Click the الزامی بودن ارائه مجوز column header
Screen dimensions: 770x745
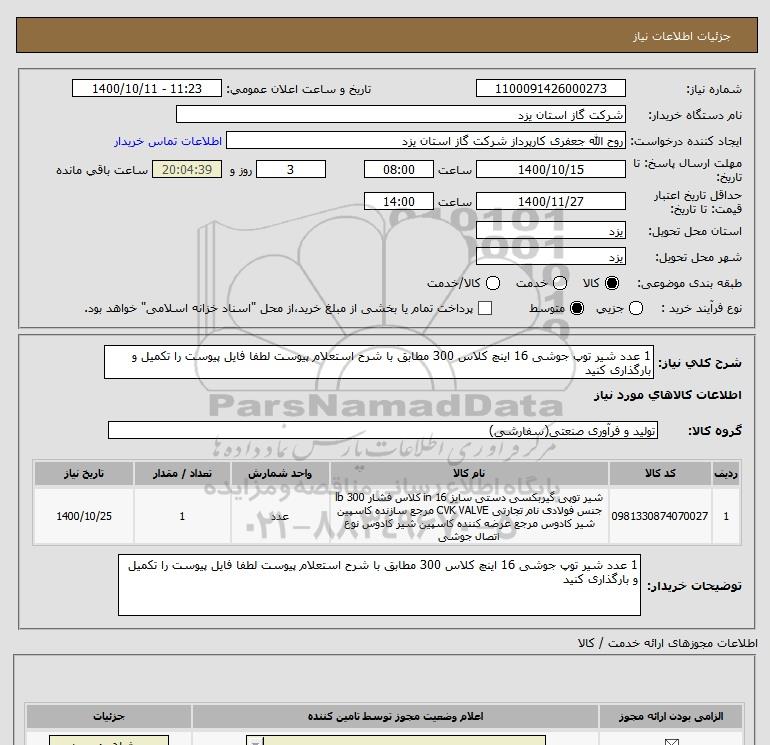click(671, 717)
